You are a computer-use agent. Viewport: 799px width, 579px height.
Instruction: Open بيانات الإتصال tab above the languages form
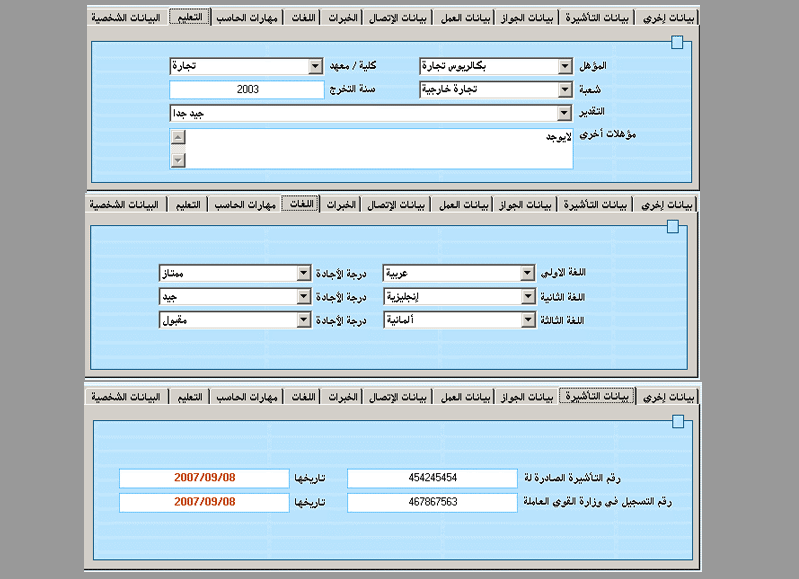pyautogui.click(x=396, y=204)
